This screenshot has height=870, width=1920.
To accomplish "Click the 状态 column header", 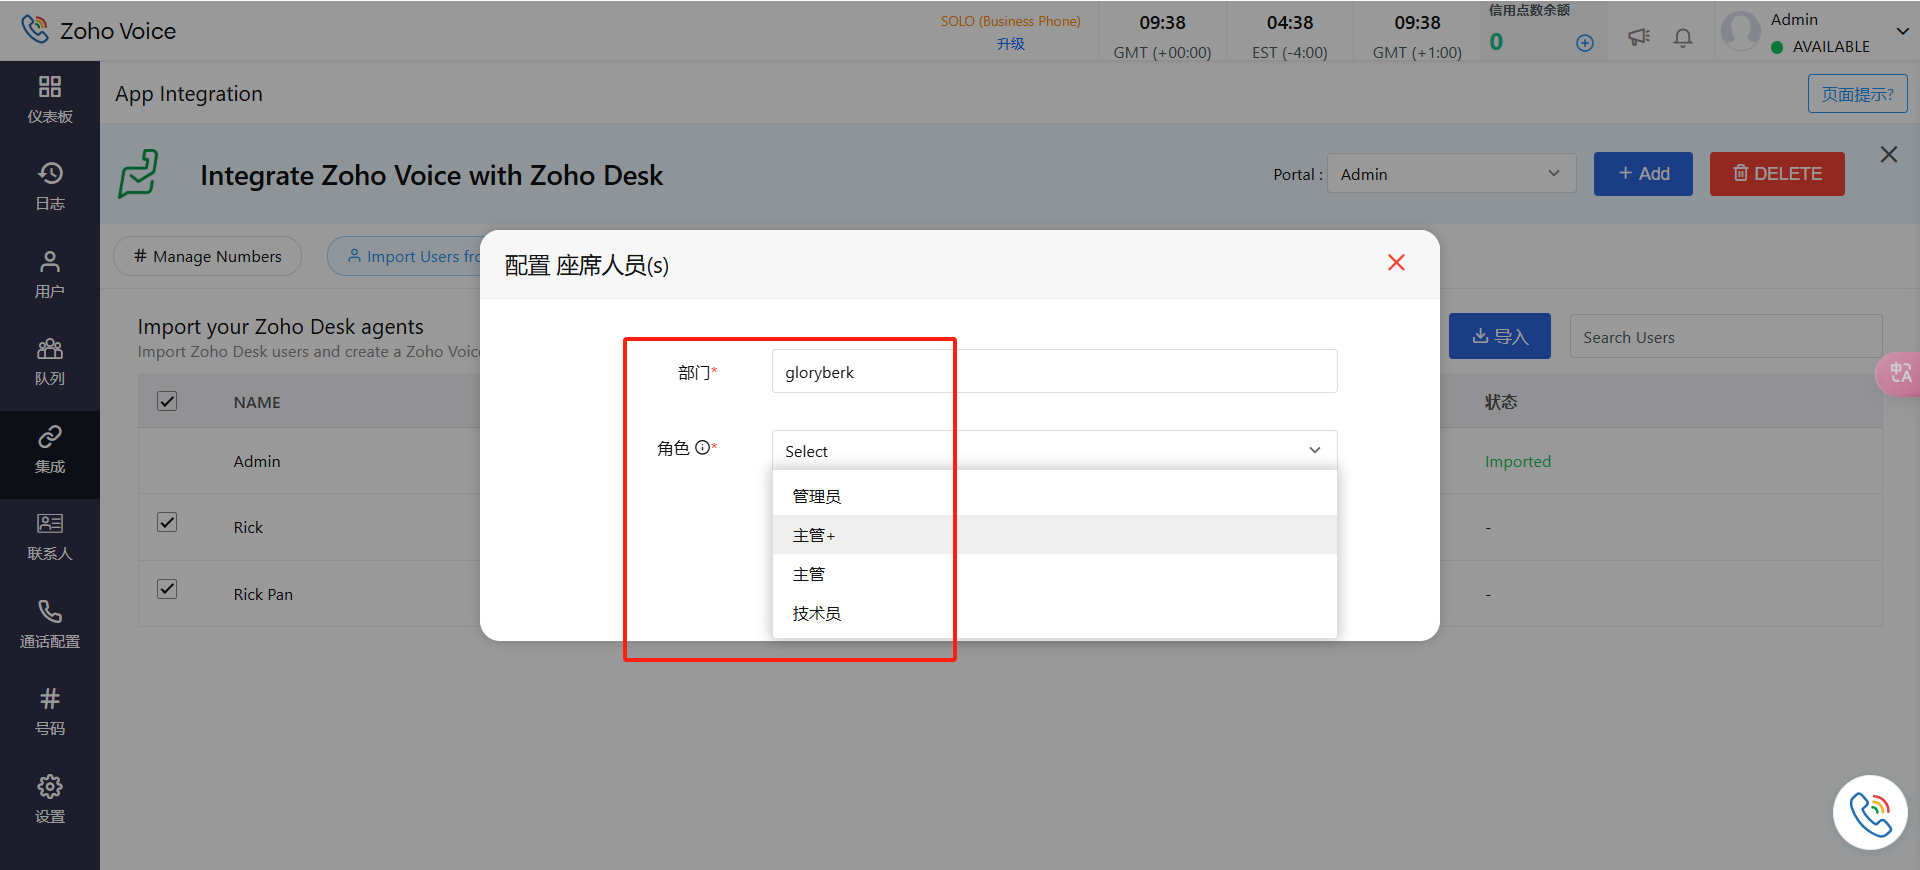I will click(x=1500, y=402).
